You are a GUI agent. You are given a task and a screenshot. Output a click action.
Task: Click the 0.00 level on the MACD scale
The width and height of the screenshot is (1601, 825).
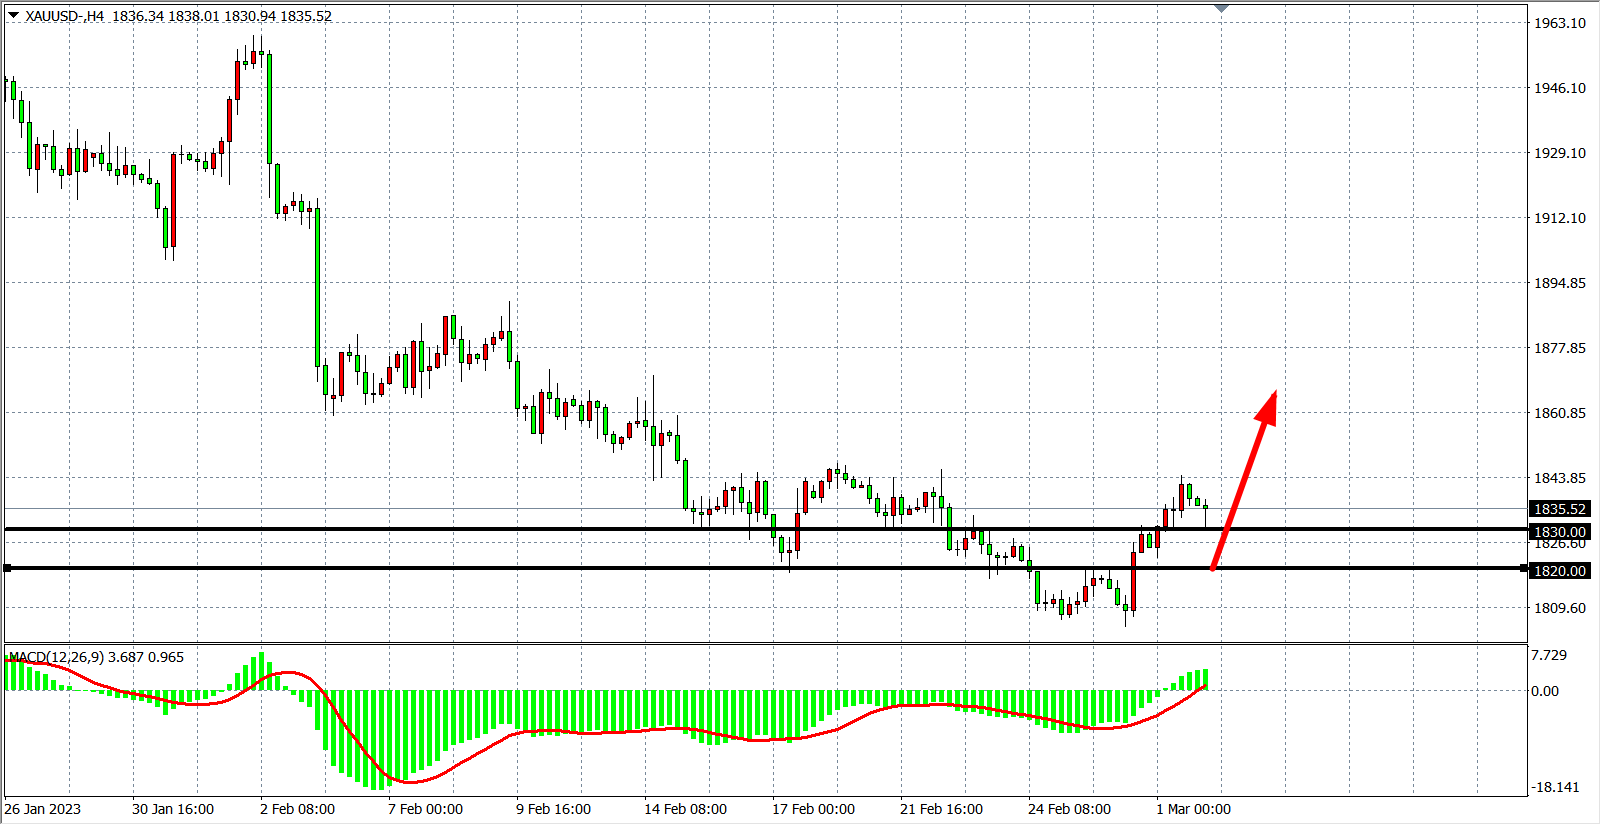(1545, 691)
